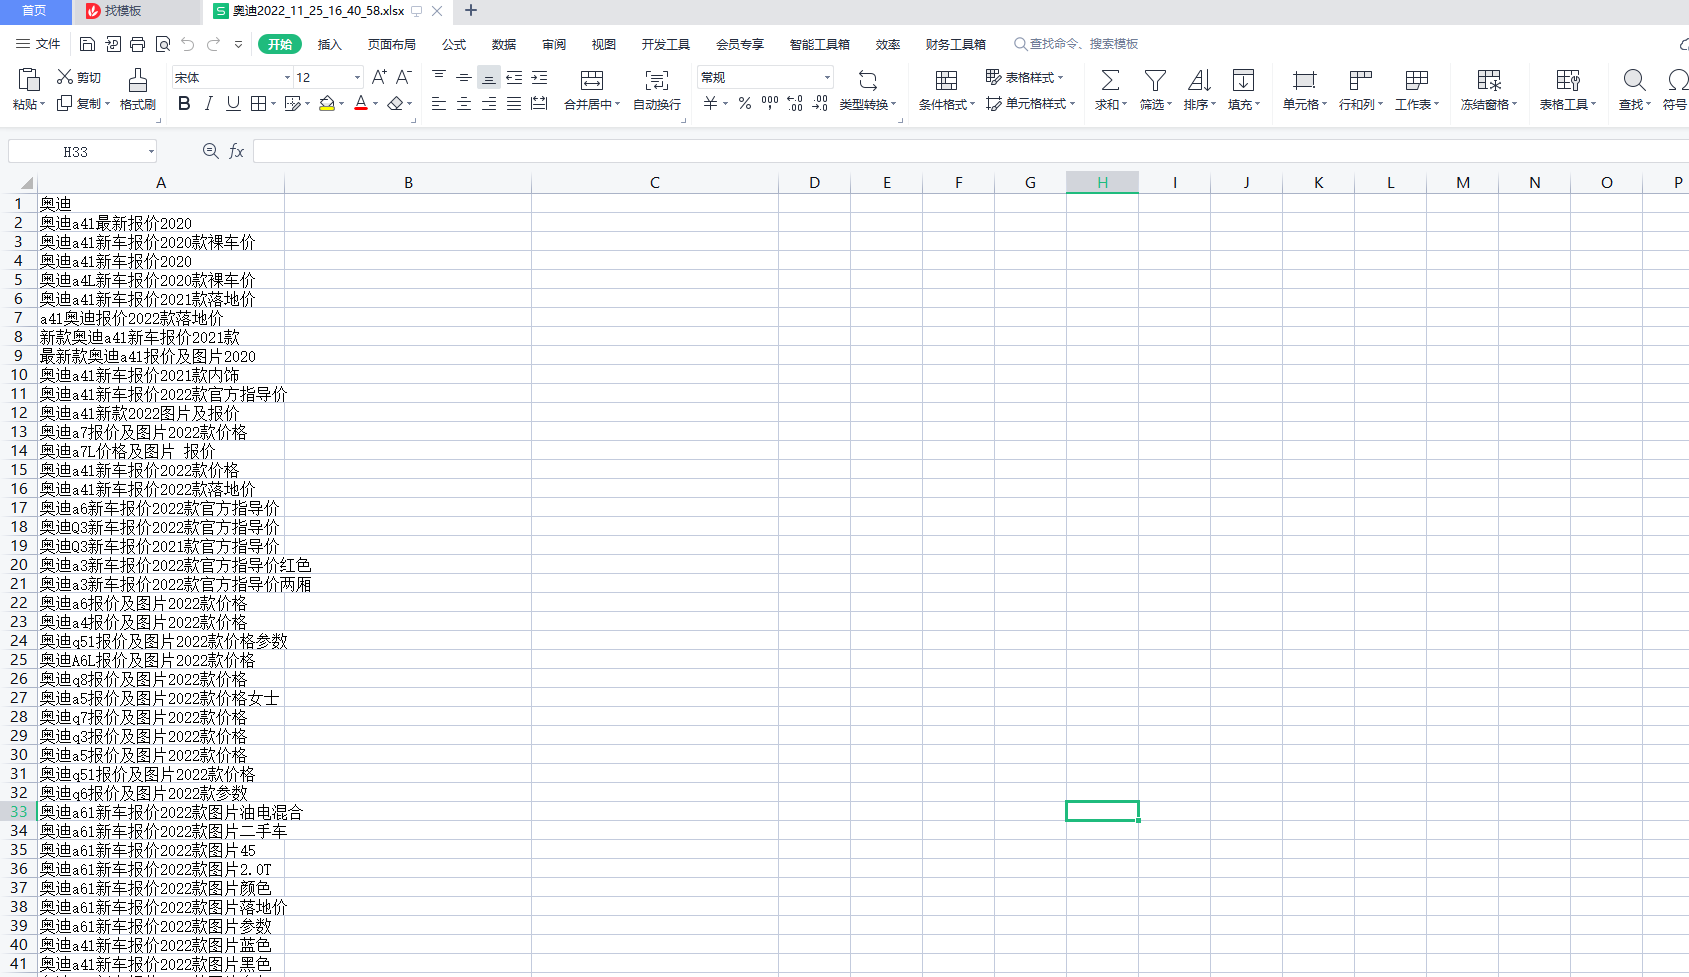The height and width of the screenshot is (977, 1689).
Task: Switch to the 视图 View tab
Action: pos(603,44)
